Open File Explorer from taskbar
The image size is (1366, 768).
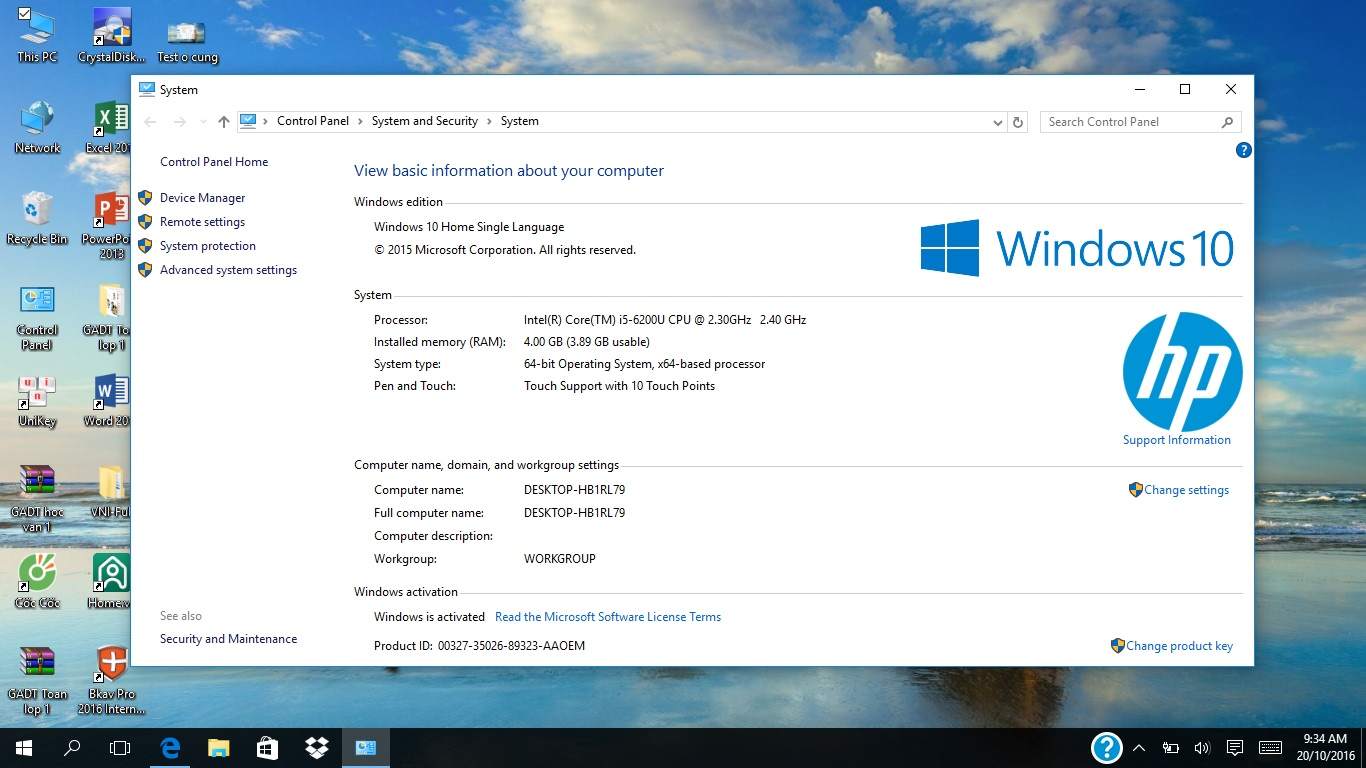click(219, 747)
